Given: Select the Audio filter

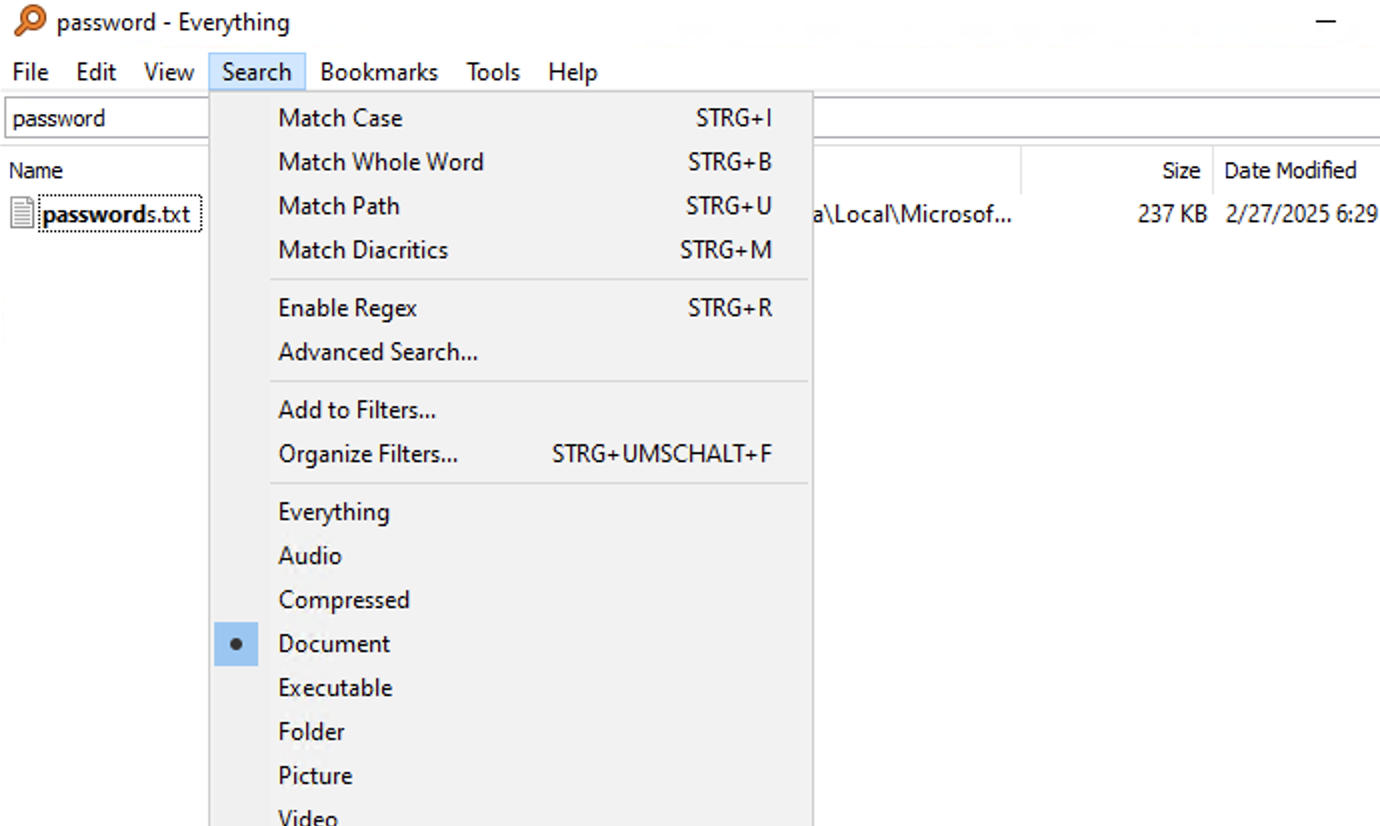Looking at the screenshot, I should 511,556.
